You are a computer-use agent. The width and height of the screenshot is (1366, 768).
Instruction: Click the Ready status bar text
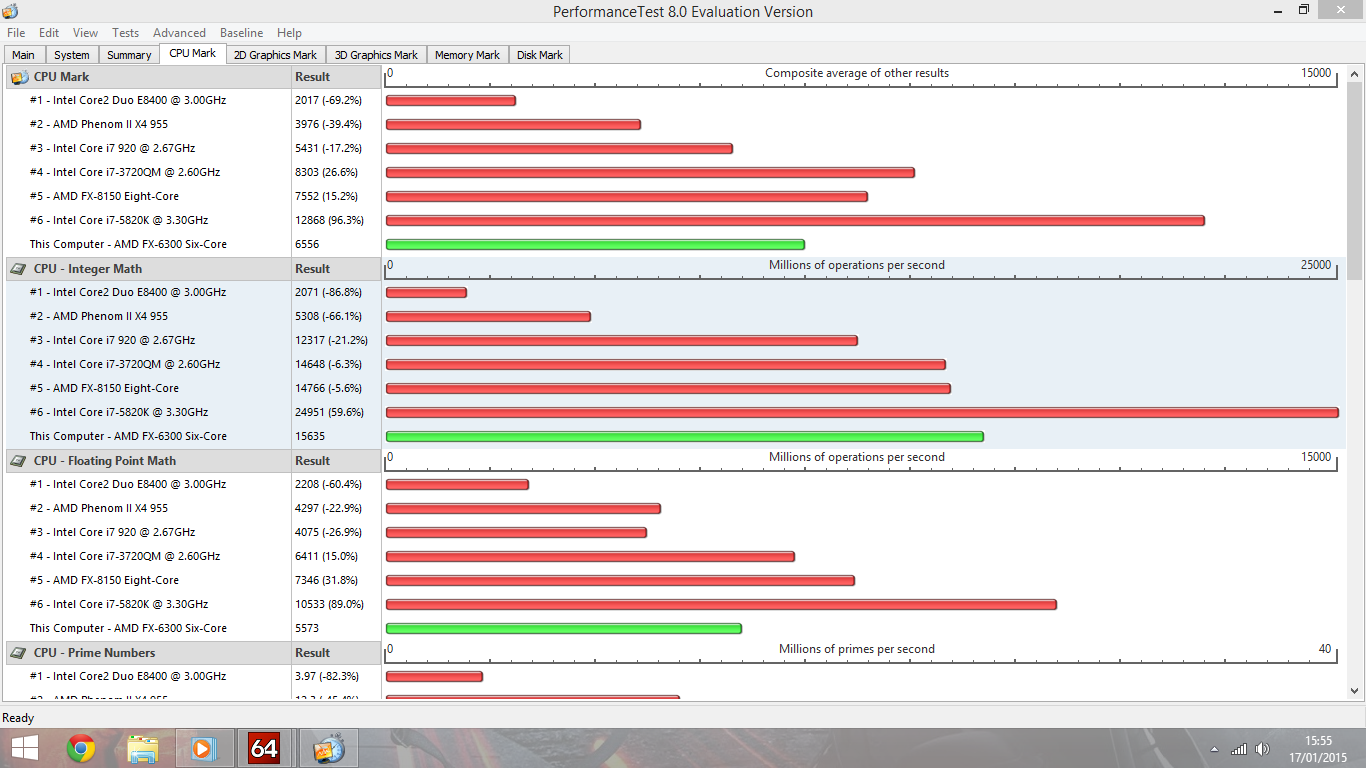point(18,717)
